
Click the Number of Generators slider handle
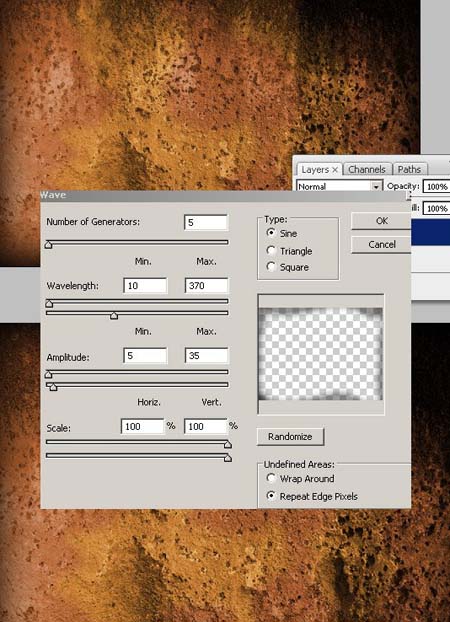click(48, 244)
